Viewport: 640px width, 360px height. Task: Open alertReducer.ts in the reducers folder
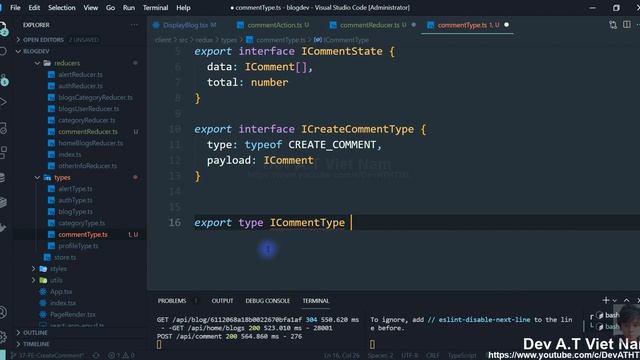80,75
